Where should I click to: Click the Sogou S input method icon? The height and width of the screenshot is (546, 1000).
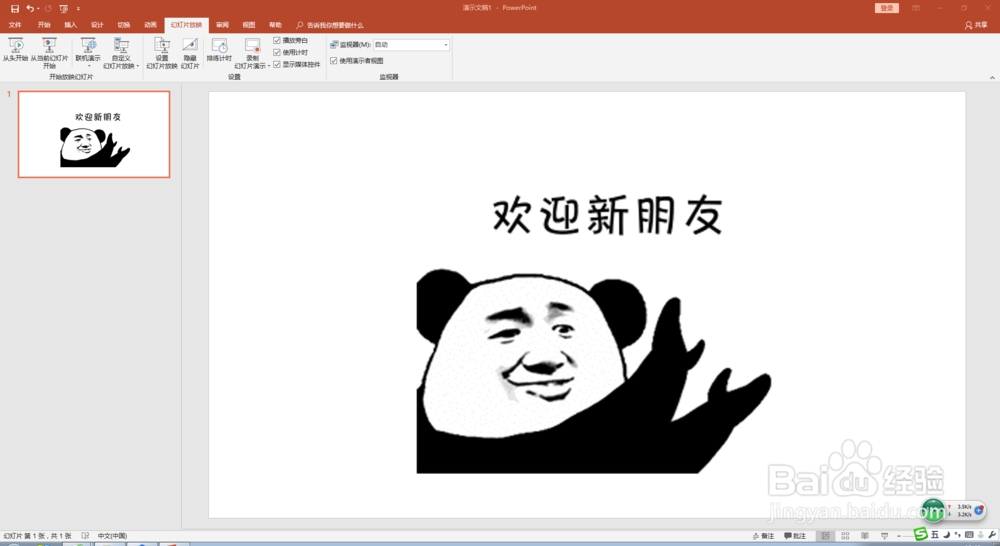pyautogui.click(x=920, y=534)
